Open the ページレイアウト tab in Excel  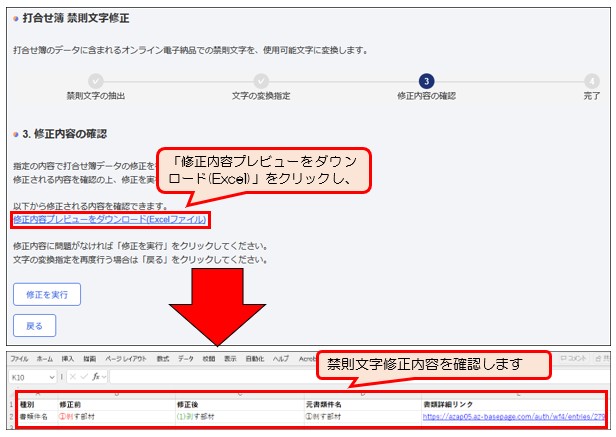pyautogui.click(x=126, y=359)
